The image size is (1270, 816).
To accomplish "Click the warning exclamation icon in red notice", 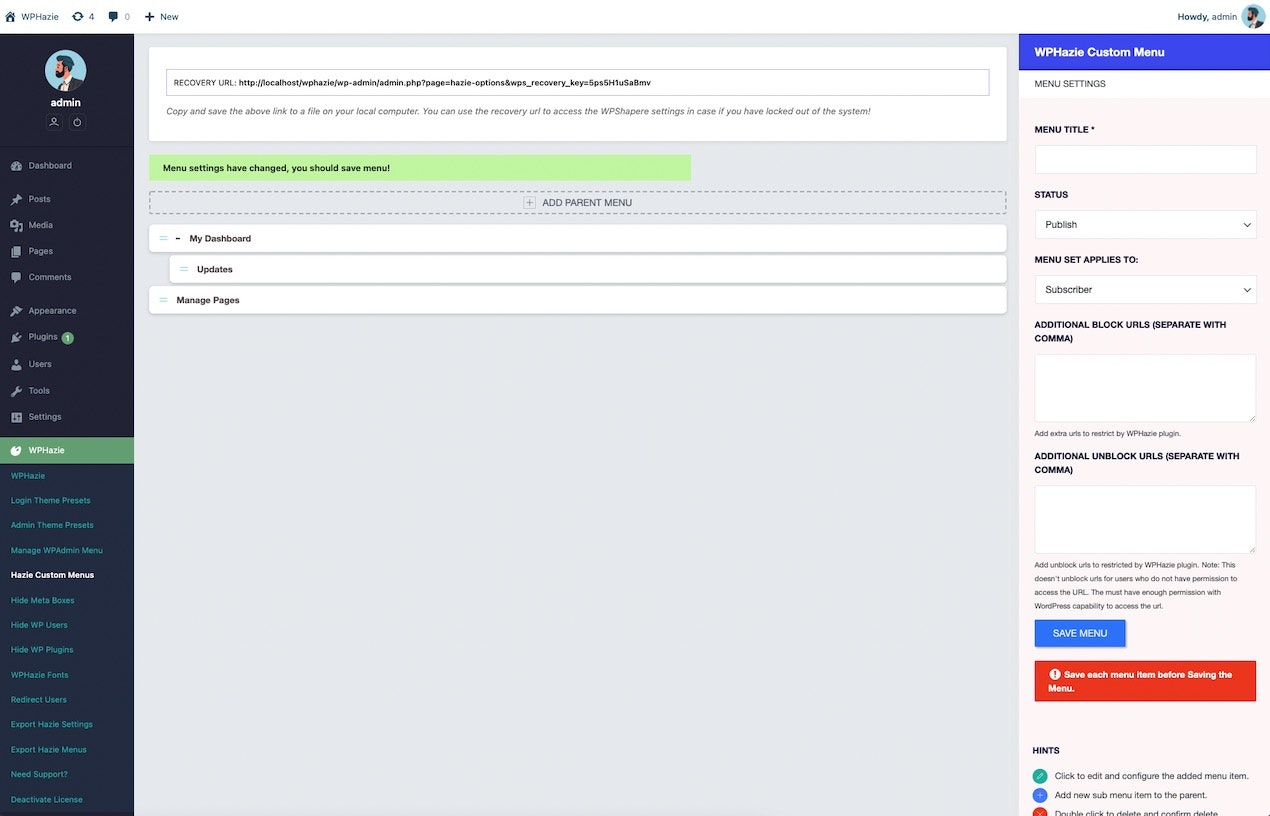I will click(x=1055, y=675).
